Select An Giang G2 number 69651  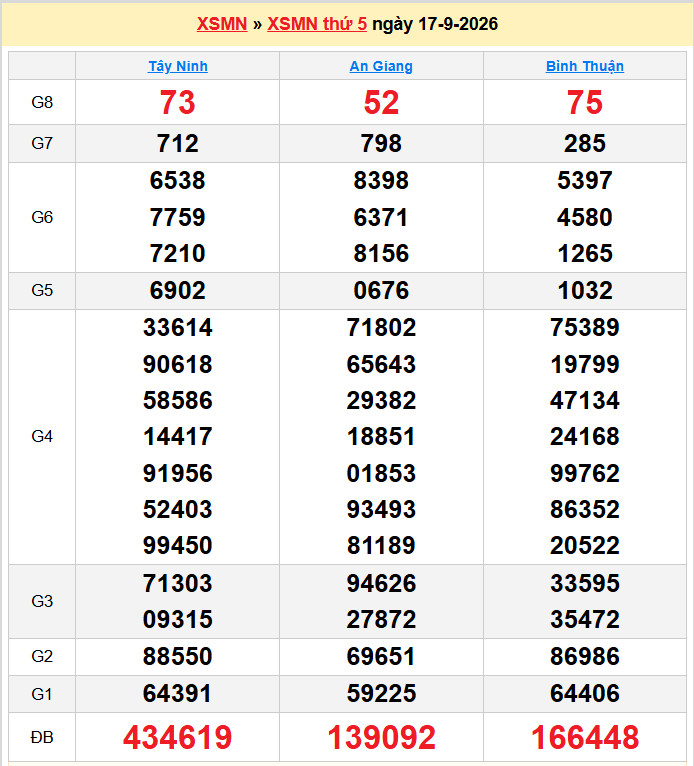tap(381, 657)
